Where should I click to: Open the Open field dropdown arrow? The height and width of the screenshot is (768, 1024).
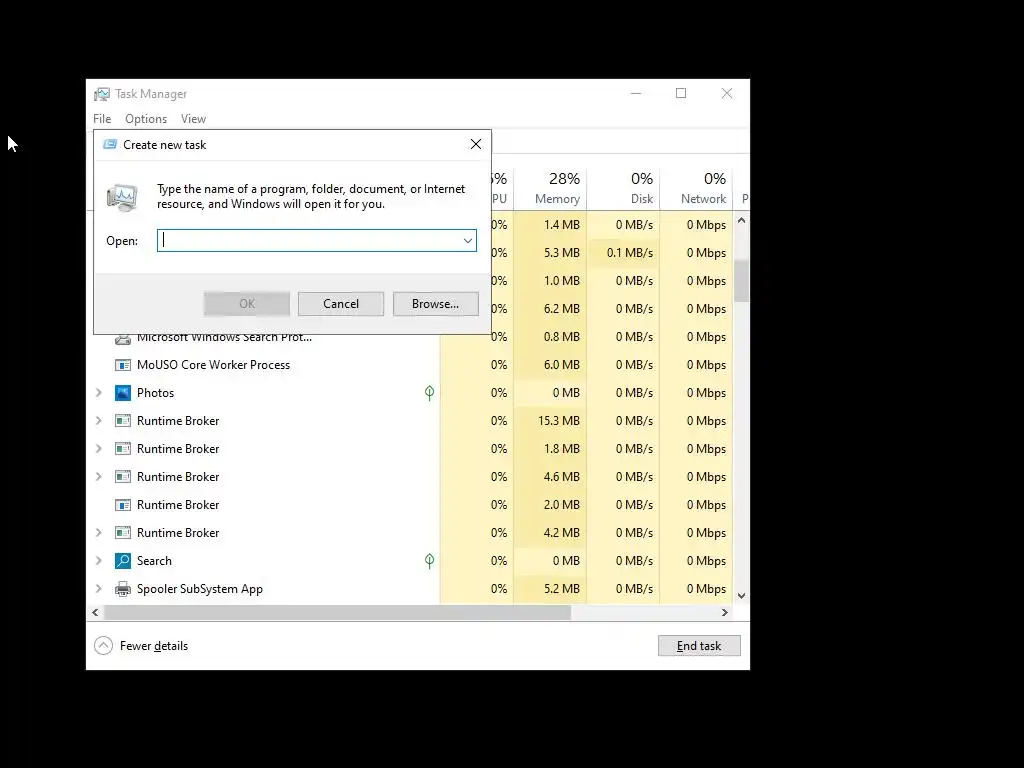[x=468, y=241]
